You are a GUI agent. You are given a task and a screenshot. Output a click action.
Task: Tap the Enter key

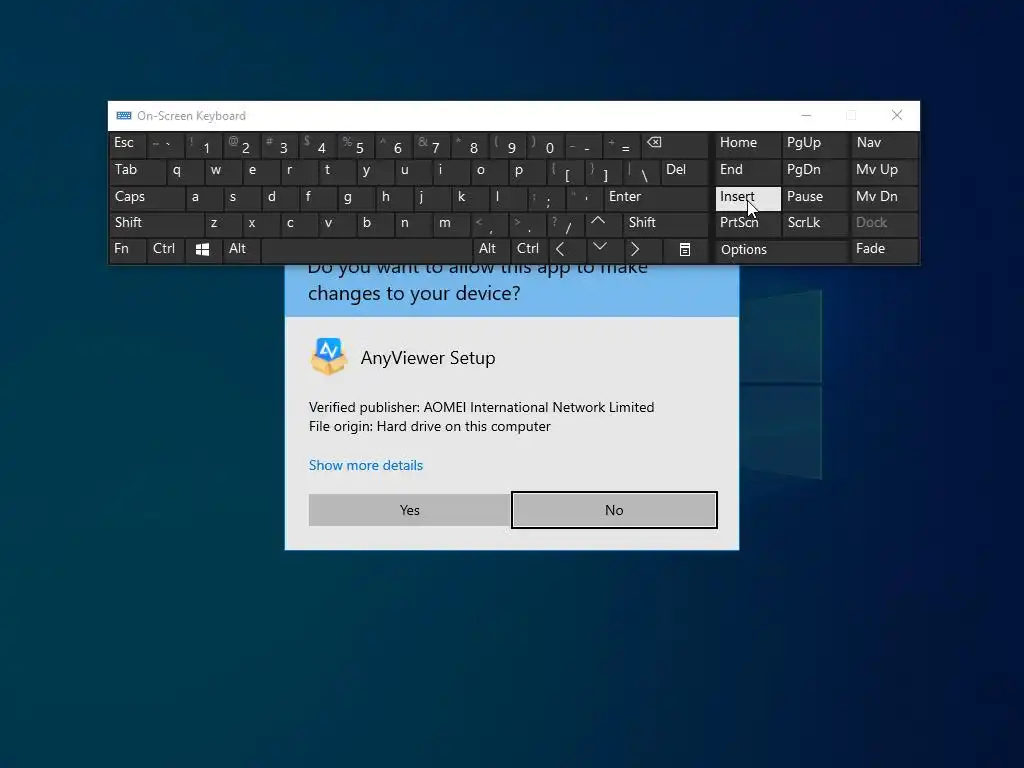(655, 197)
